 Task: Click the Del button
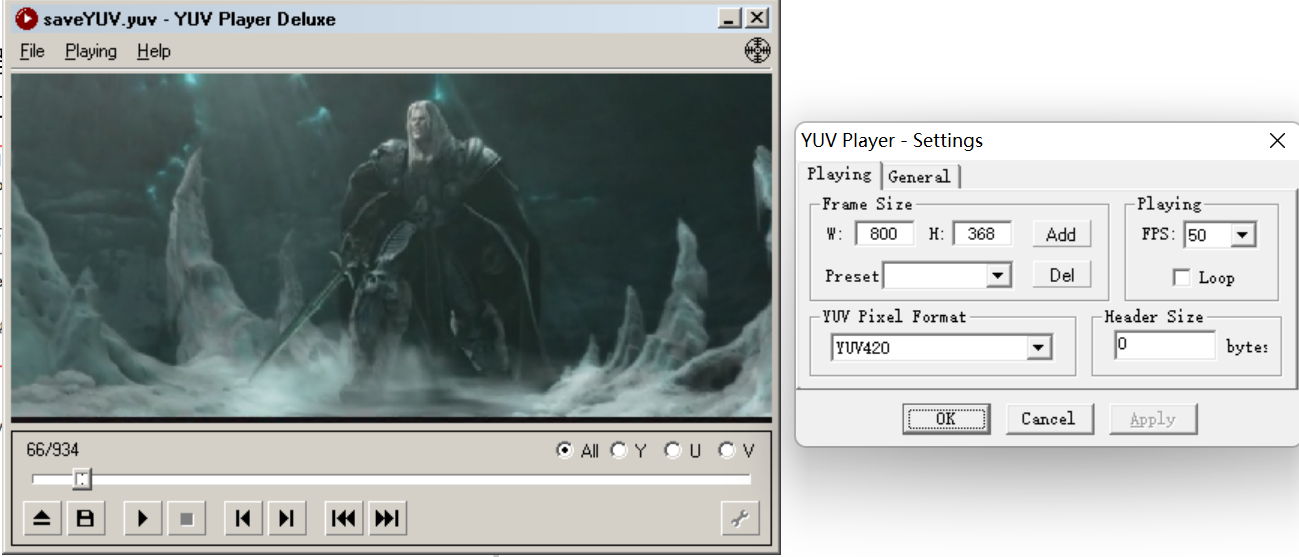coord(1061,275)
